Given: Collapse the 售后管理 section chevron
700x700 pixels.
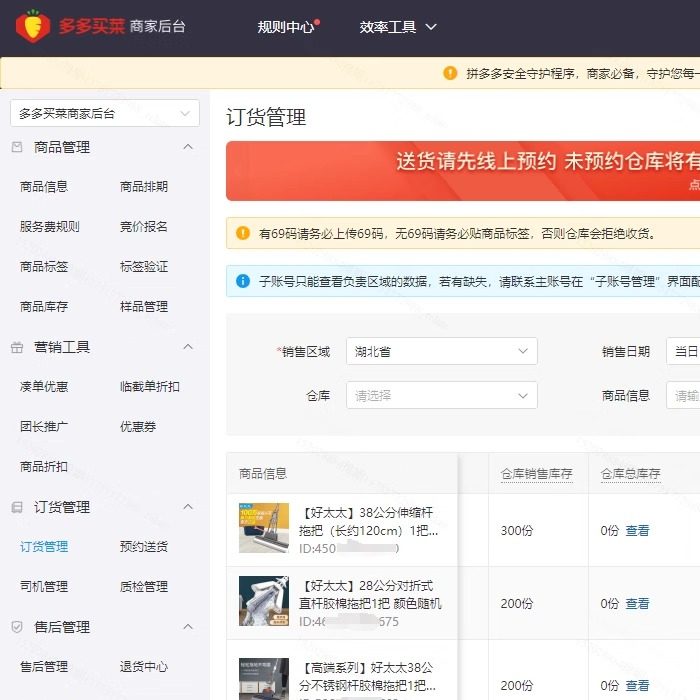Looking at the screenshot, I should [x=188, y=626].
